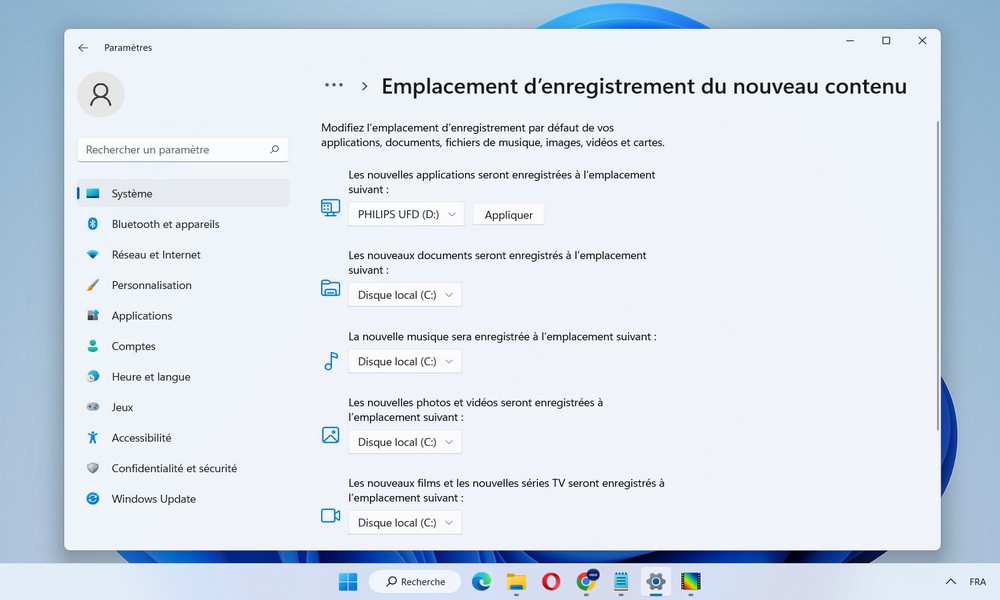Image resolution: width=1000 pixels, height=600 pixels.
Task: Launch Microsoft Edge from the taskbar
Action: (481, 581)
